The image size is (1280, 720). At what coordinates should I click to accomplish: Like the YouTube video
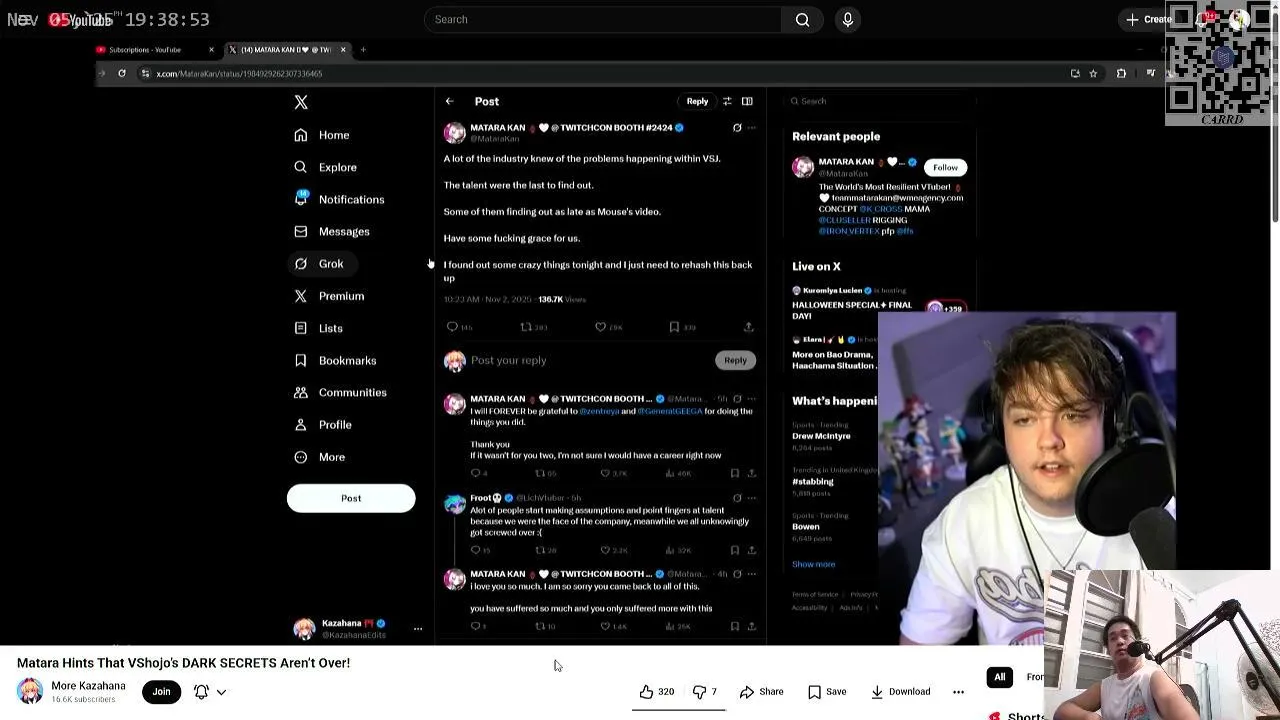click(656, 691)
